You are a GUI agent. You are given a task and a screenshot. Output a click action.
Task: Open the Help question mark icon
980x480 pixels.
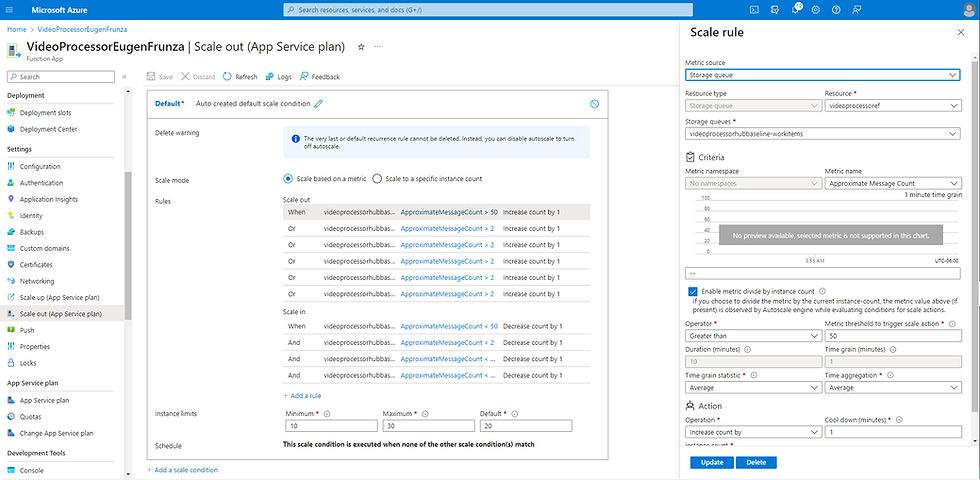tap(836, 9)
